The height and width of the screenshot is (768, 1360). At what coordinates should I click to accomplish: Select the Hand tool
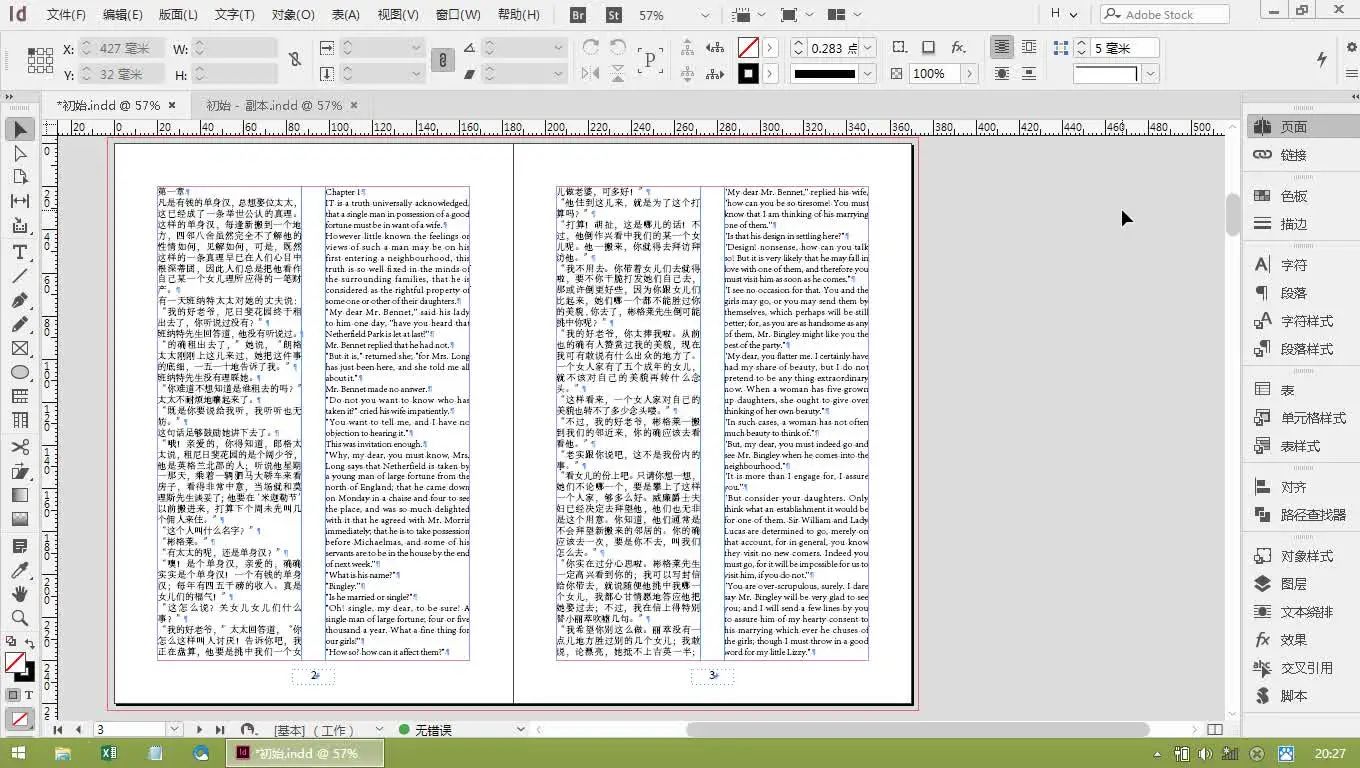coord(20,594)
